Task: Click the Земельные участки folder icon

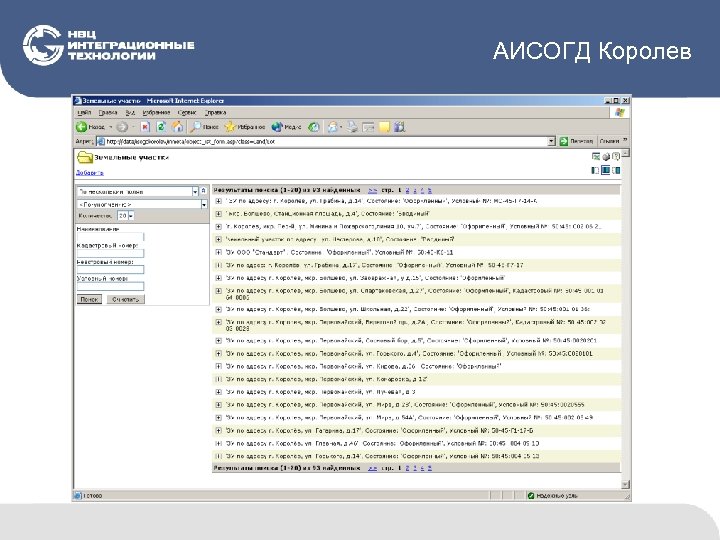Action: [84, 157]
